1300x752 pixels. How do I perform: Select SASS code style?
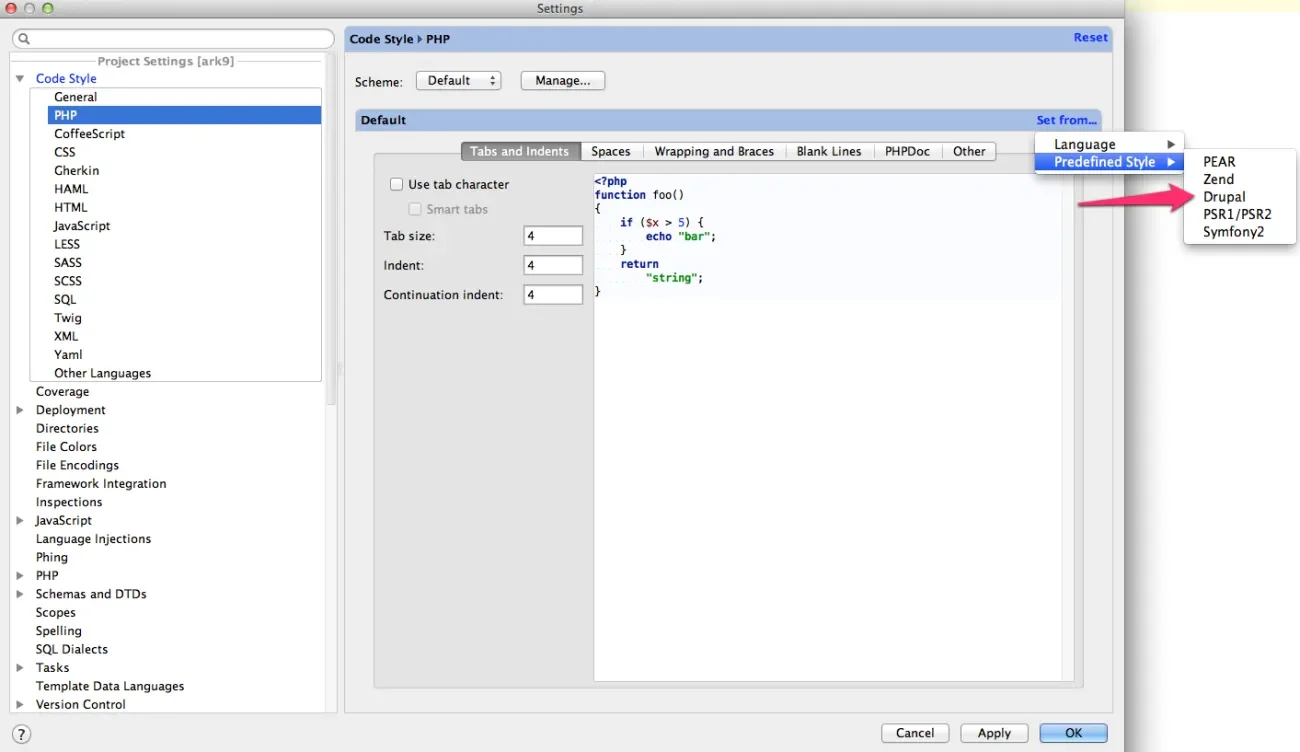(x=68, y=263)
